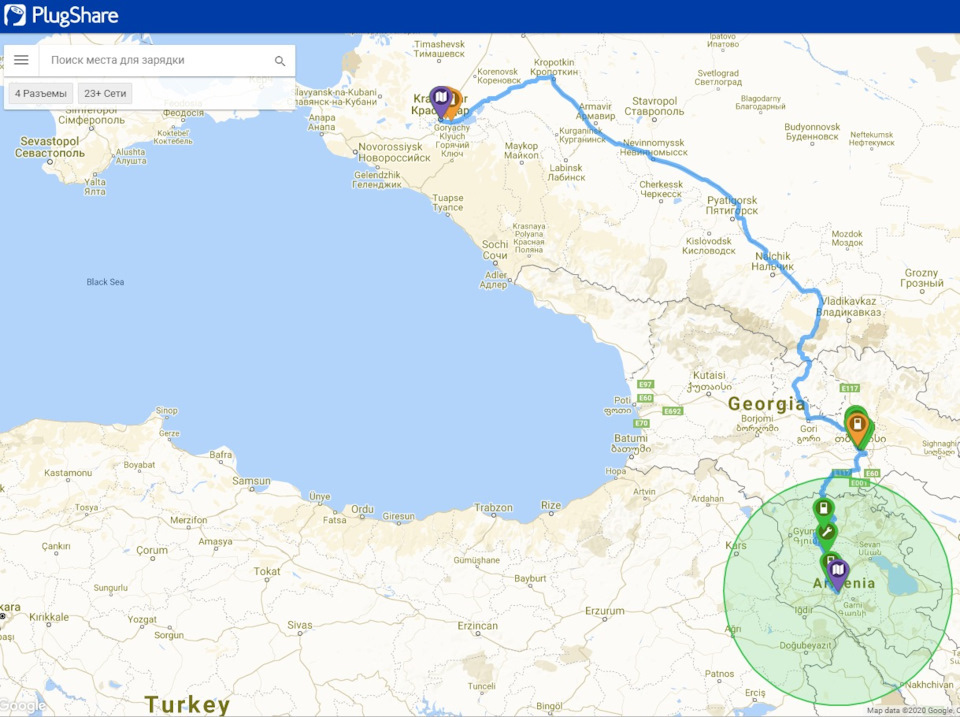Focus the Поиск места для зарядки field
The image size is (960, 717).
pyautogui.click(x=156, y=60)
